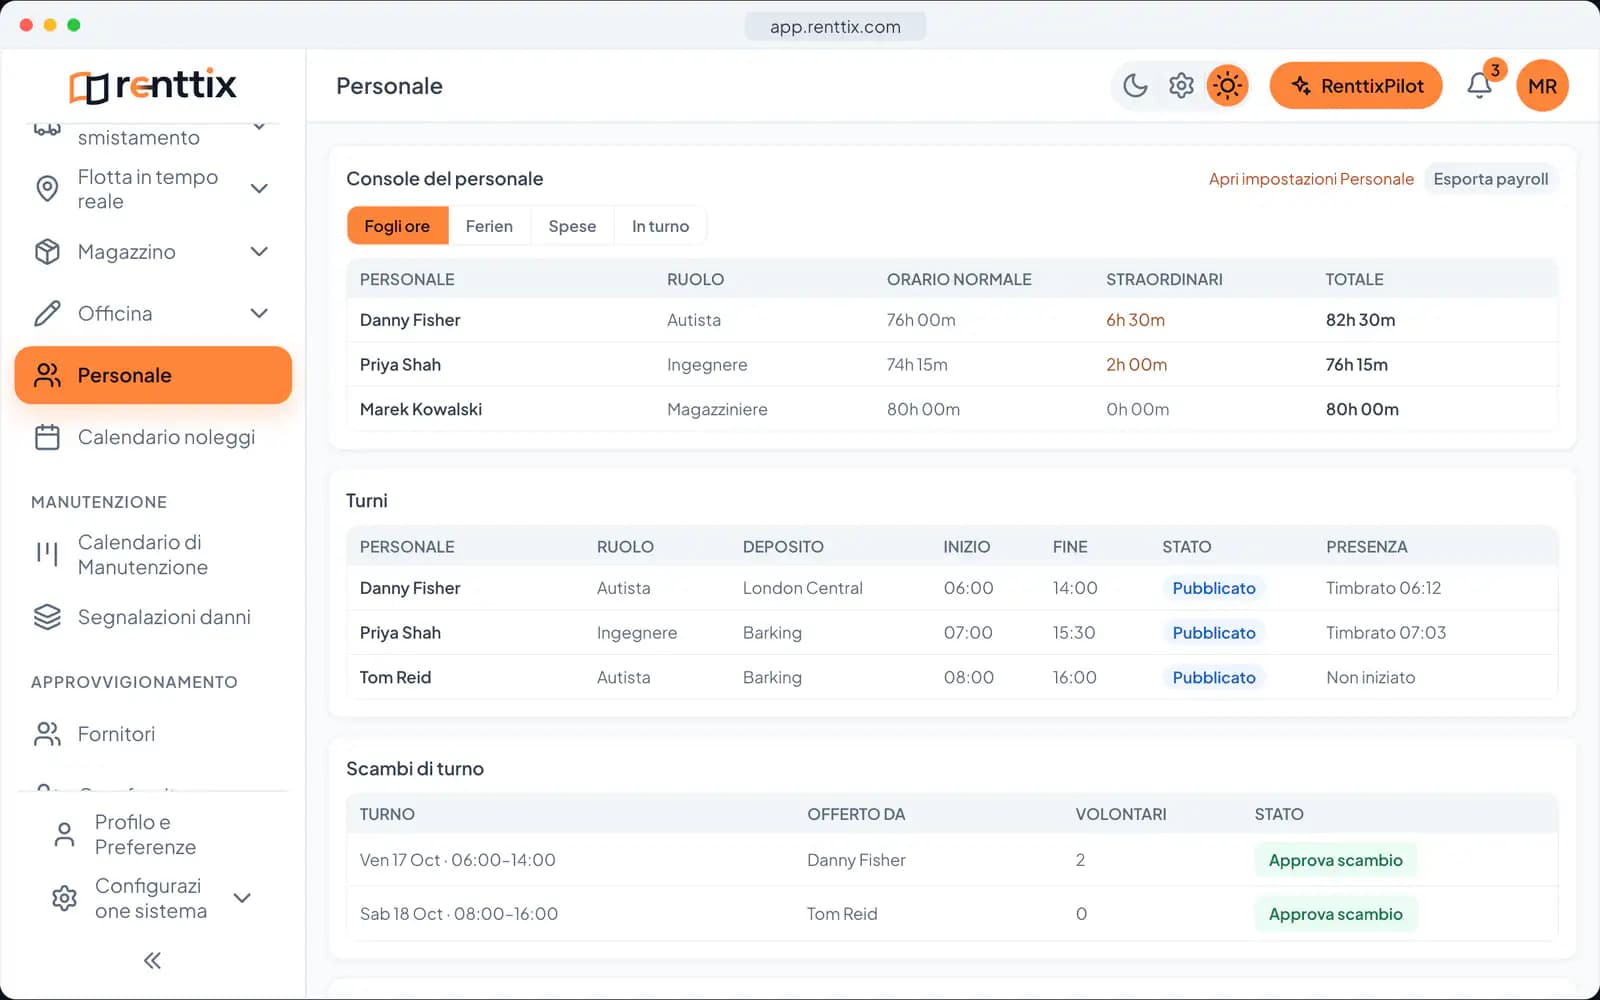The image size is (1600, 1000).
Task: Open Calendario di Manutenzione icon
Action: click(x=47, y=554)
